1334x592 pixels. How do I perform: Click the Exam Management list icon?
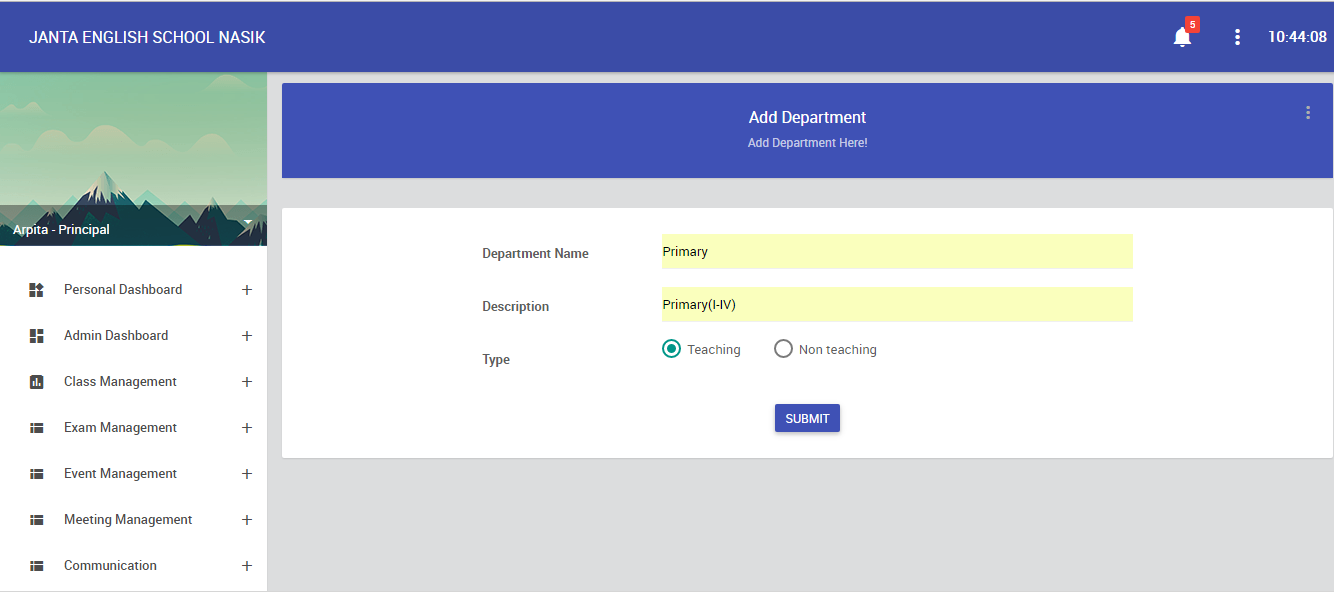[x=37, y=428]
